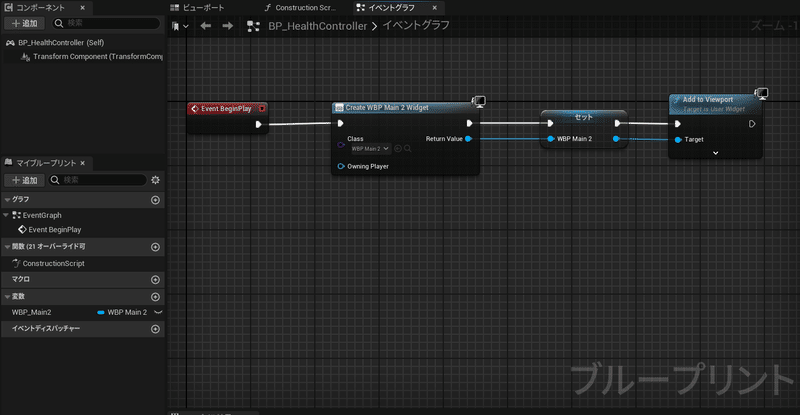Switch to the ビューポート tab
This screenshot has width=800, height=415.
click(x=197, y=8)
